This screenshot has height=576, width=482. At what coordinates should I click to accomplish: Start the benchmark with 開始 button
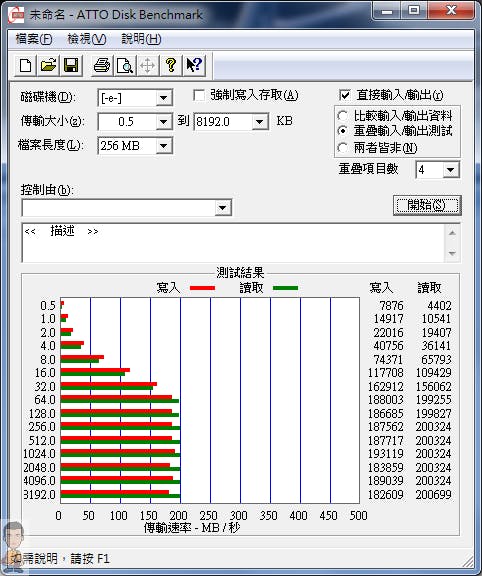pos(427,205)
